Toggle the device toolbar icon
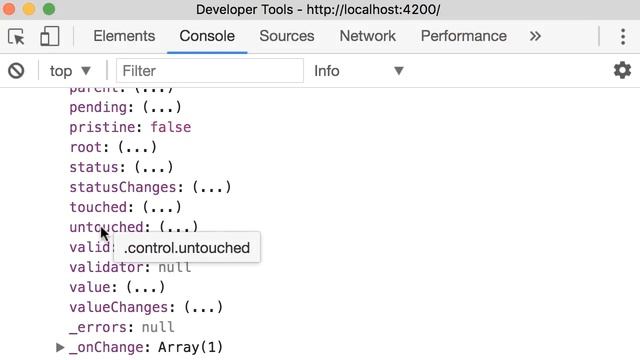 tap(50, 36)
